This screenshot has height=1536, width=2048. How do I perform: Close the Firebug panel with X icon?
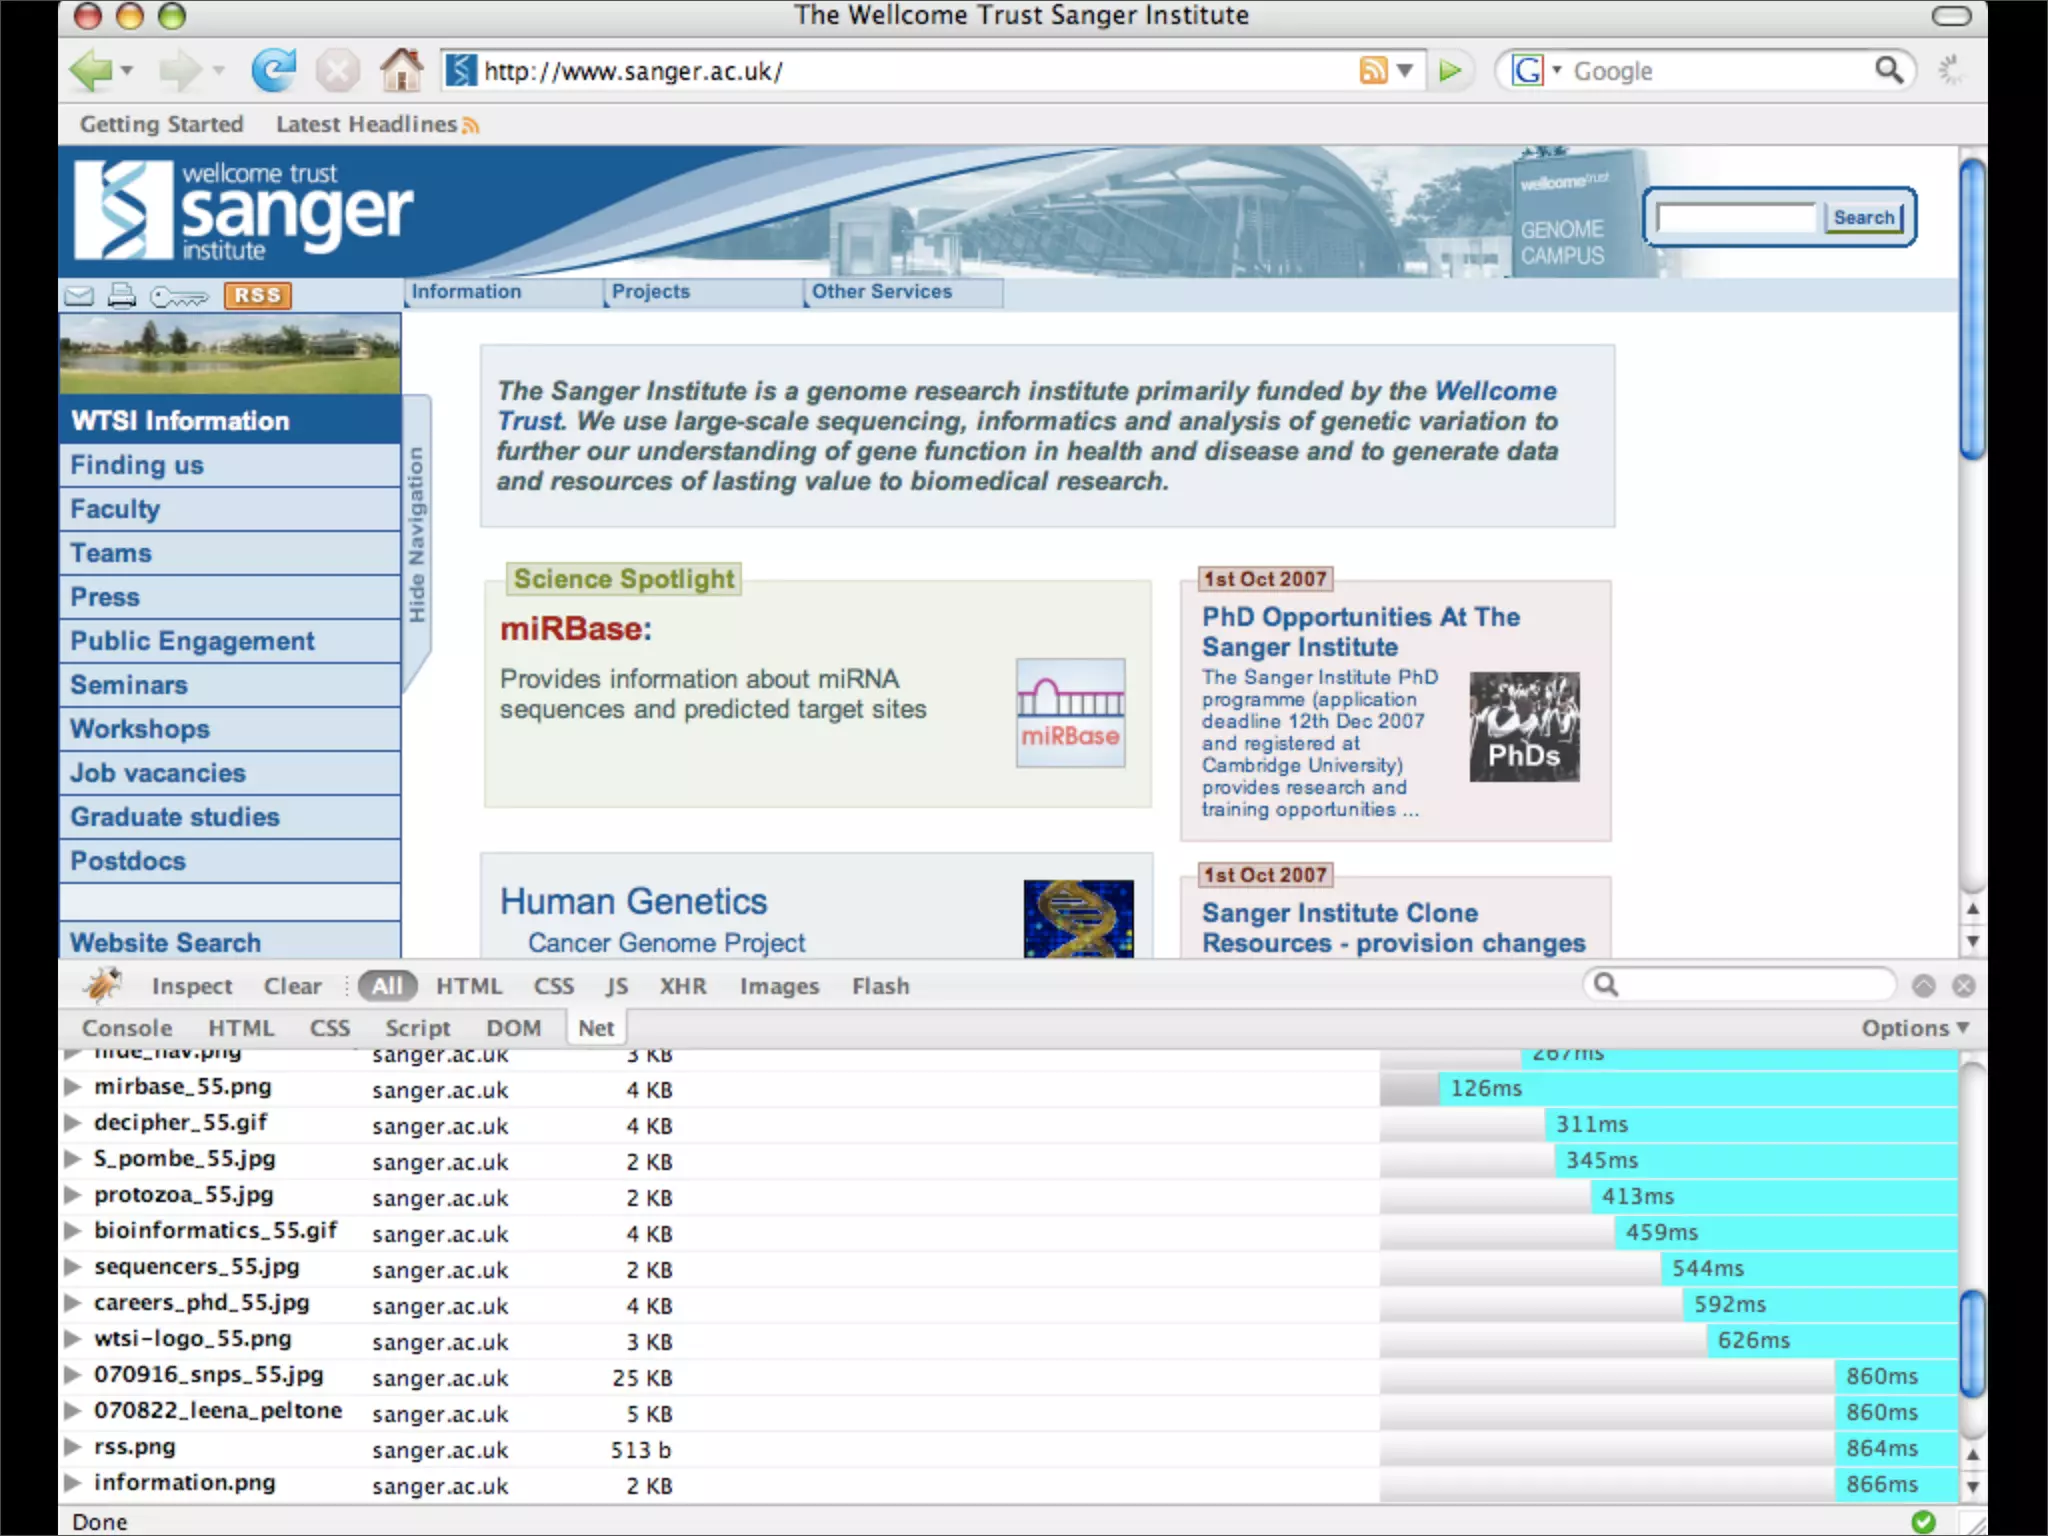pyautogui.click(x=1963, y=986)
